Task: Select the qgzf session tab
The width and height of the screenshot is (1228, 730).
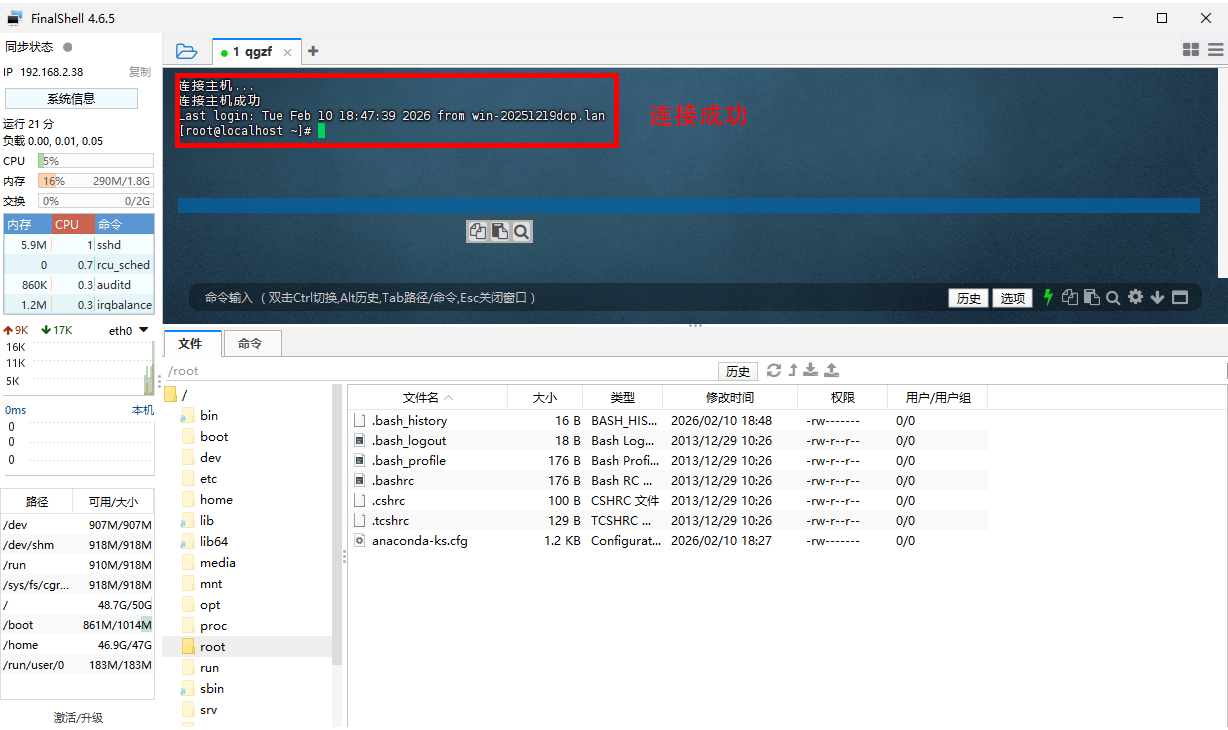Action: [250, 52]
